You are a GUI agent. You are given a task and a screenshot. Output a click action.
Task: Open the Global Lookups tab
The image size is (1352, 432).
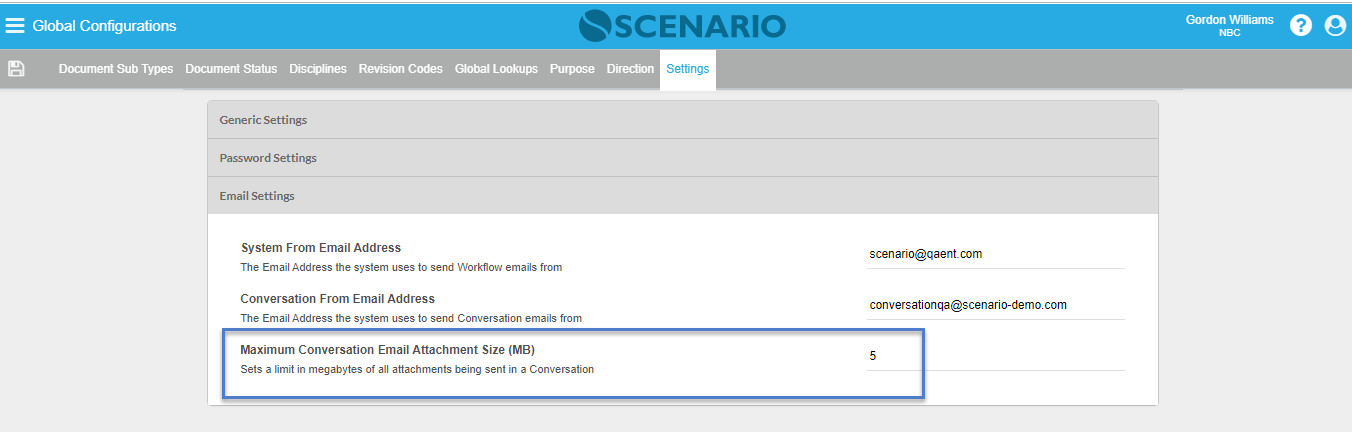coord(496,69)
